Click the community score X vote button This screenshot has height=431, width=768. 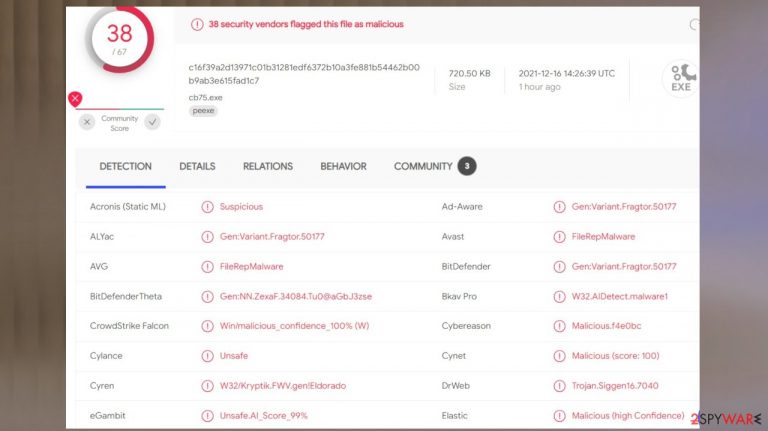[87, 122]
